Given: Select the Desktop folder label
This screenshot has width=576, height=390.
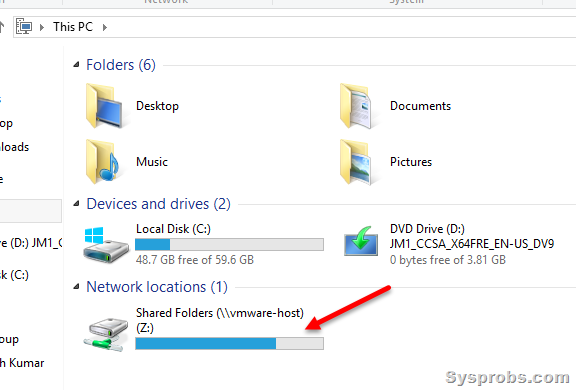Looking at the screenshot, I should pos(157,106).
